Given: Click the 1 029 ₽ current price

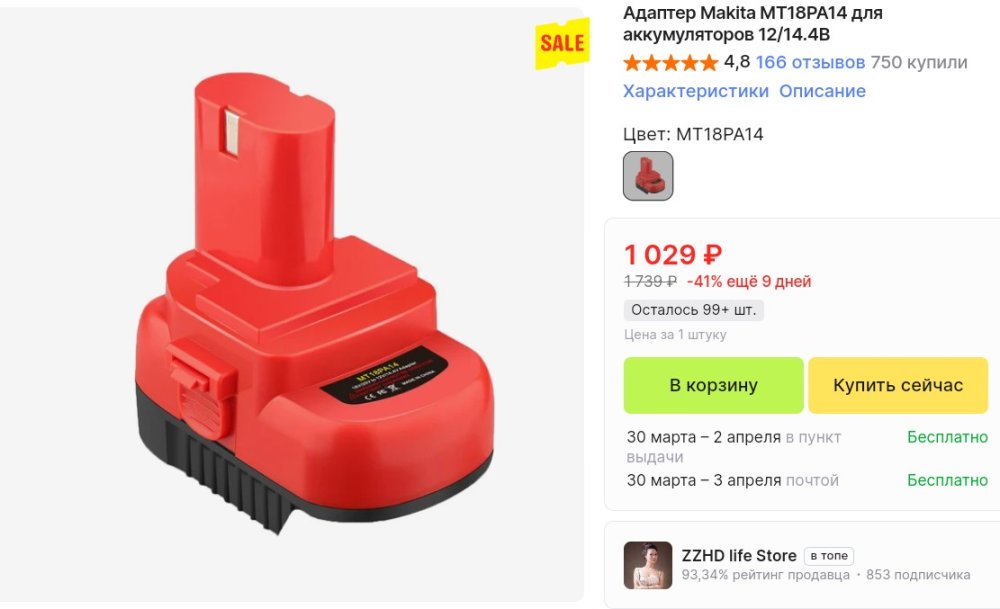Looking at the screenshot, I should pos(673,255).
